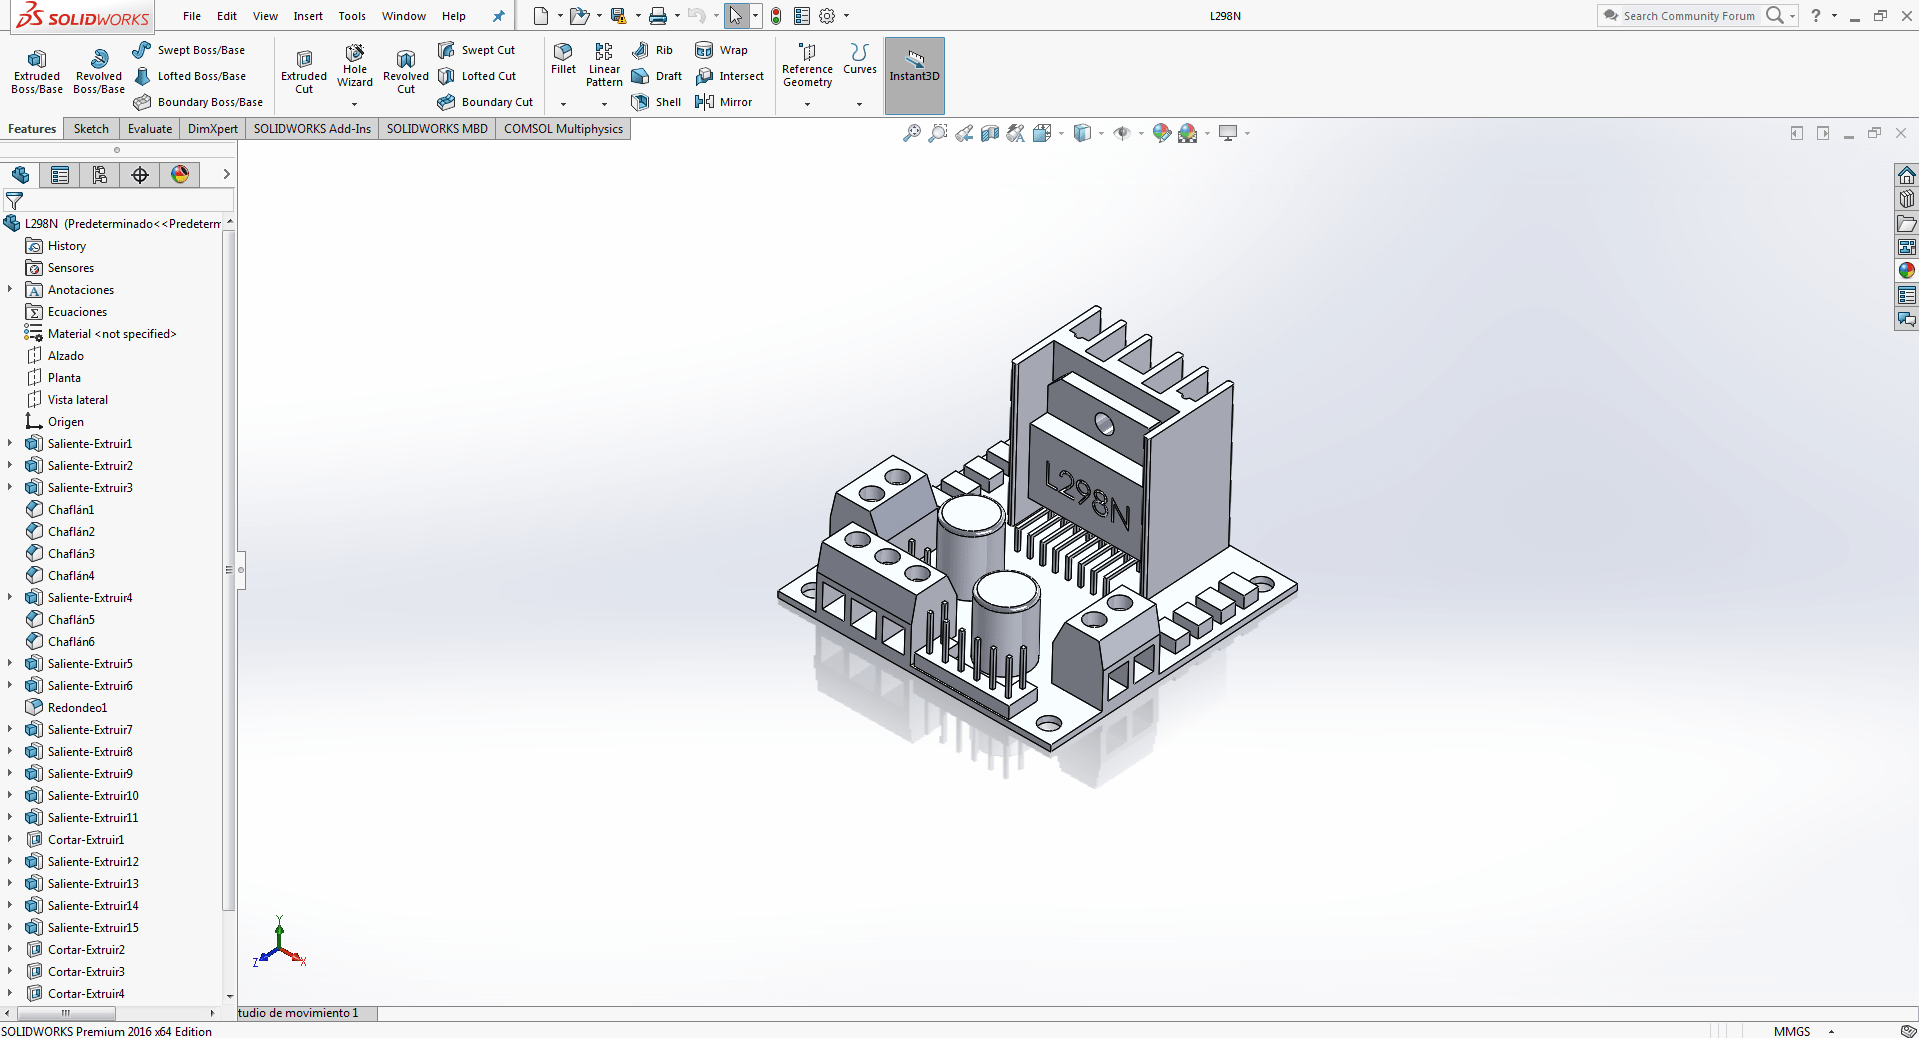Open SOLIDWORKS Resources task pane home icon
Viewport: 1919px width, 1038px height.
1907,175
